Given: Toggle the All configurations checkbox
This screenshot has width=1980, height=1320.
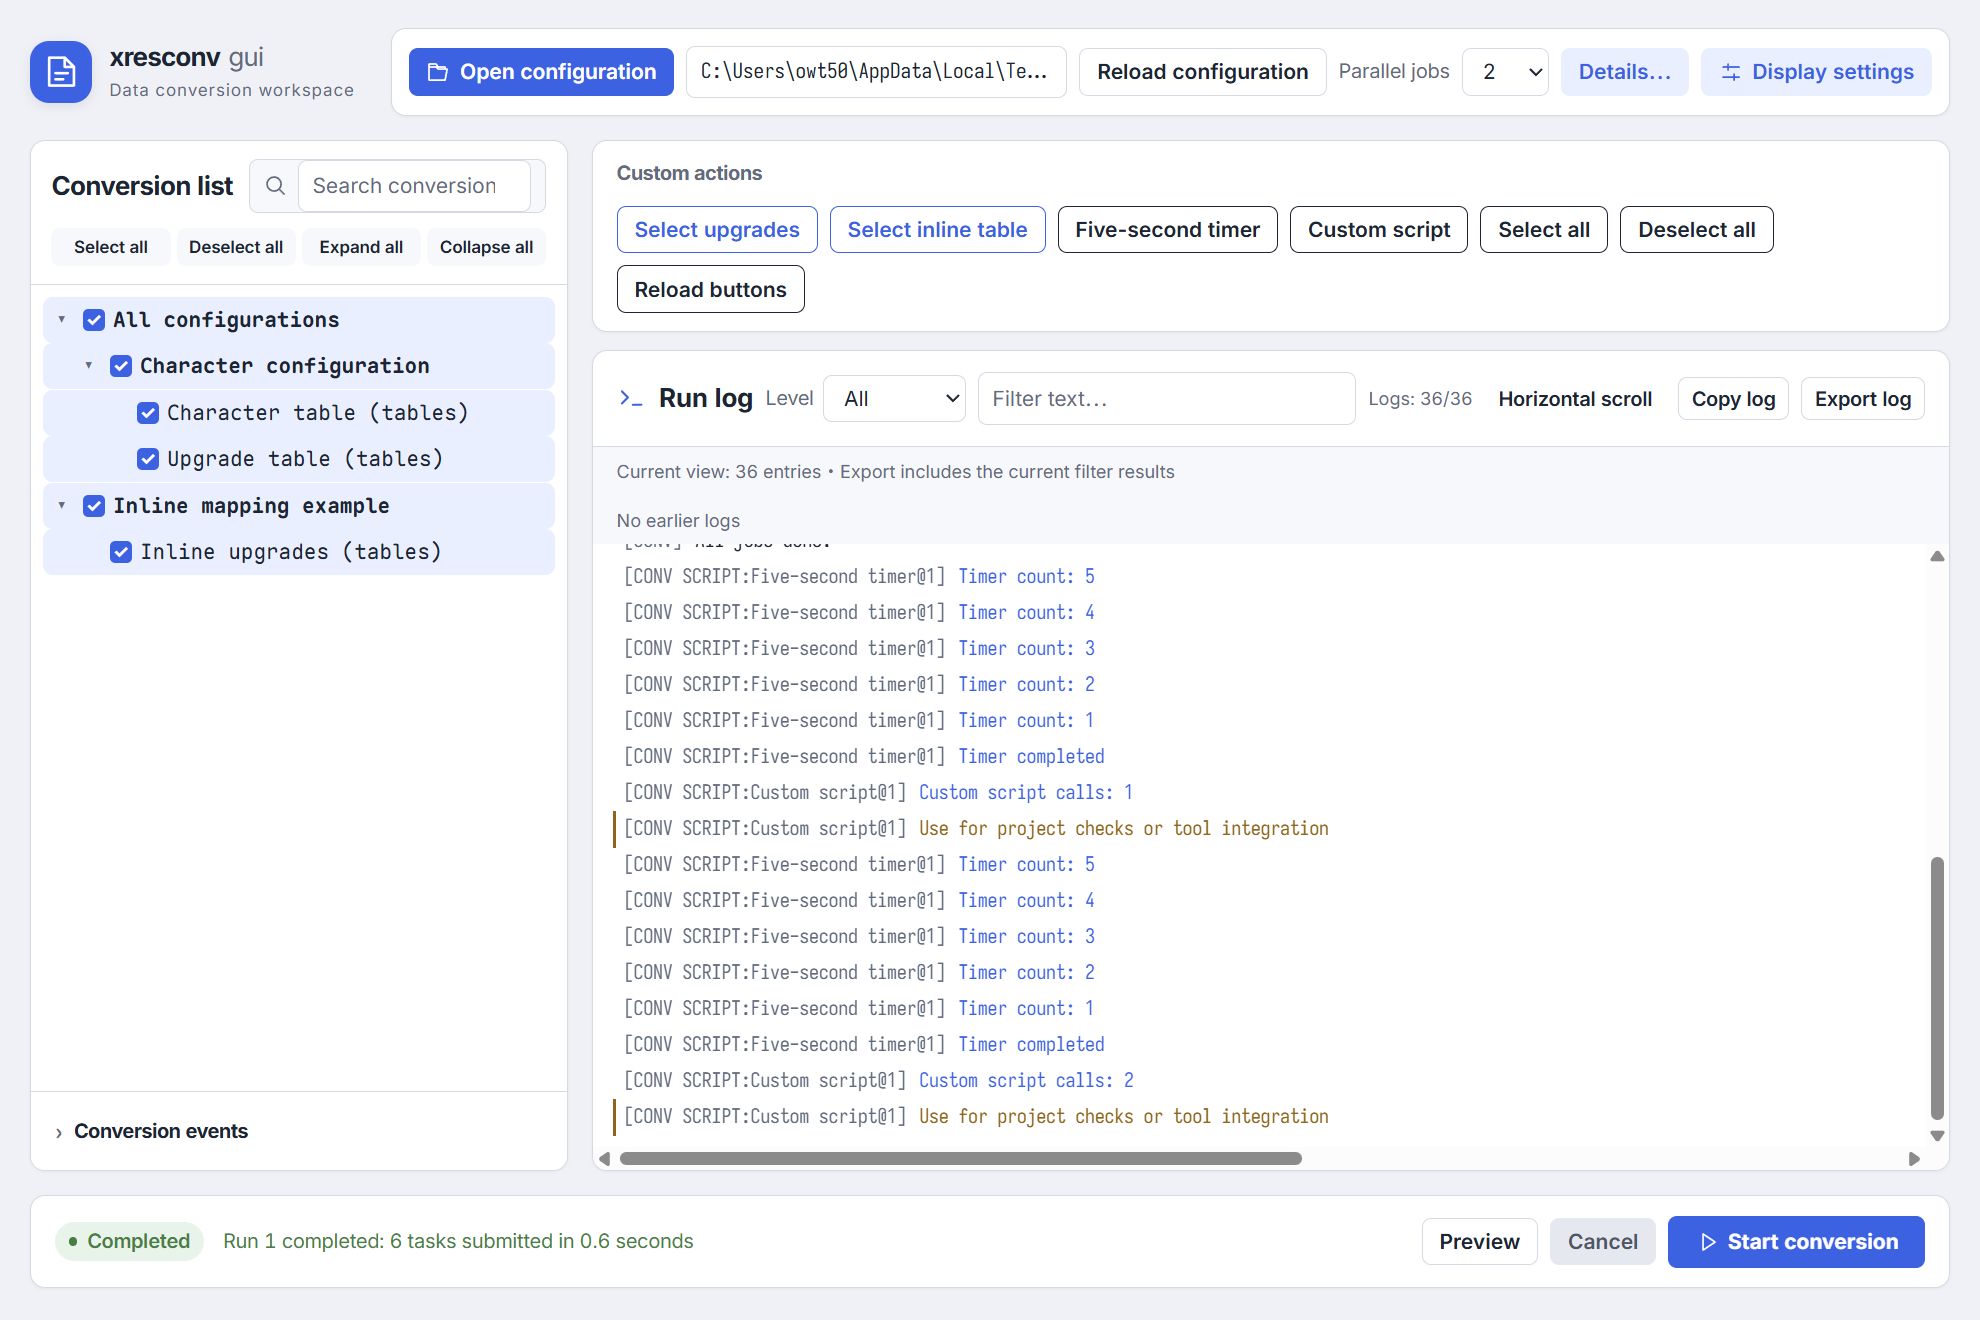Looking at the screenshot, I should tap(94, 320).
